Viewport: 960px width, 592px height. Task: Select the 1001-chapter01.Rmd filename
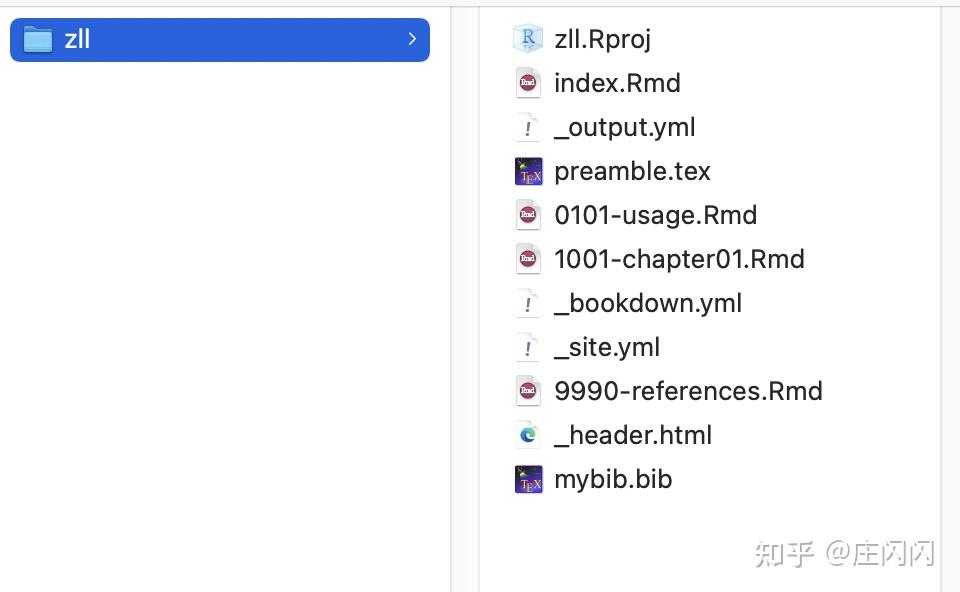[x=679, y=259]
